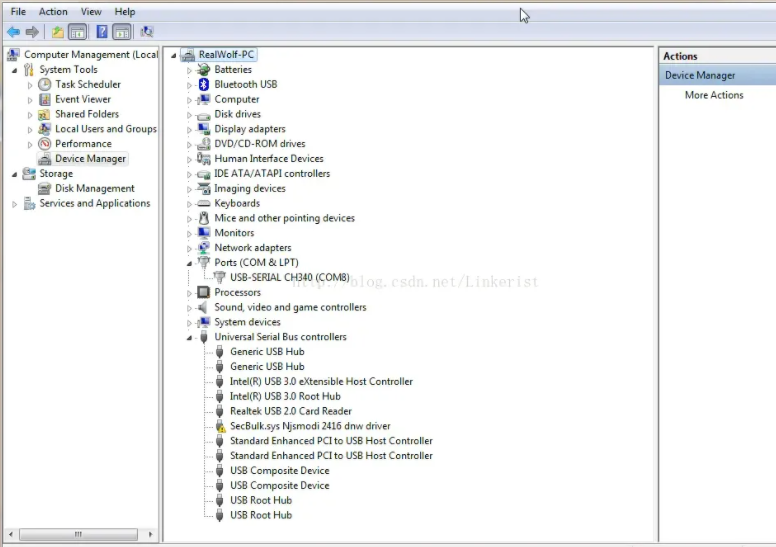Click the Sound, video and game controllers icon
This screenshot has width=776, height=547.
point(202,307)
